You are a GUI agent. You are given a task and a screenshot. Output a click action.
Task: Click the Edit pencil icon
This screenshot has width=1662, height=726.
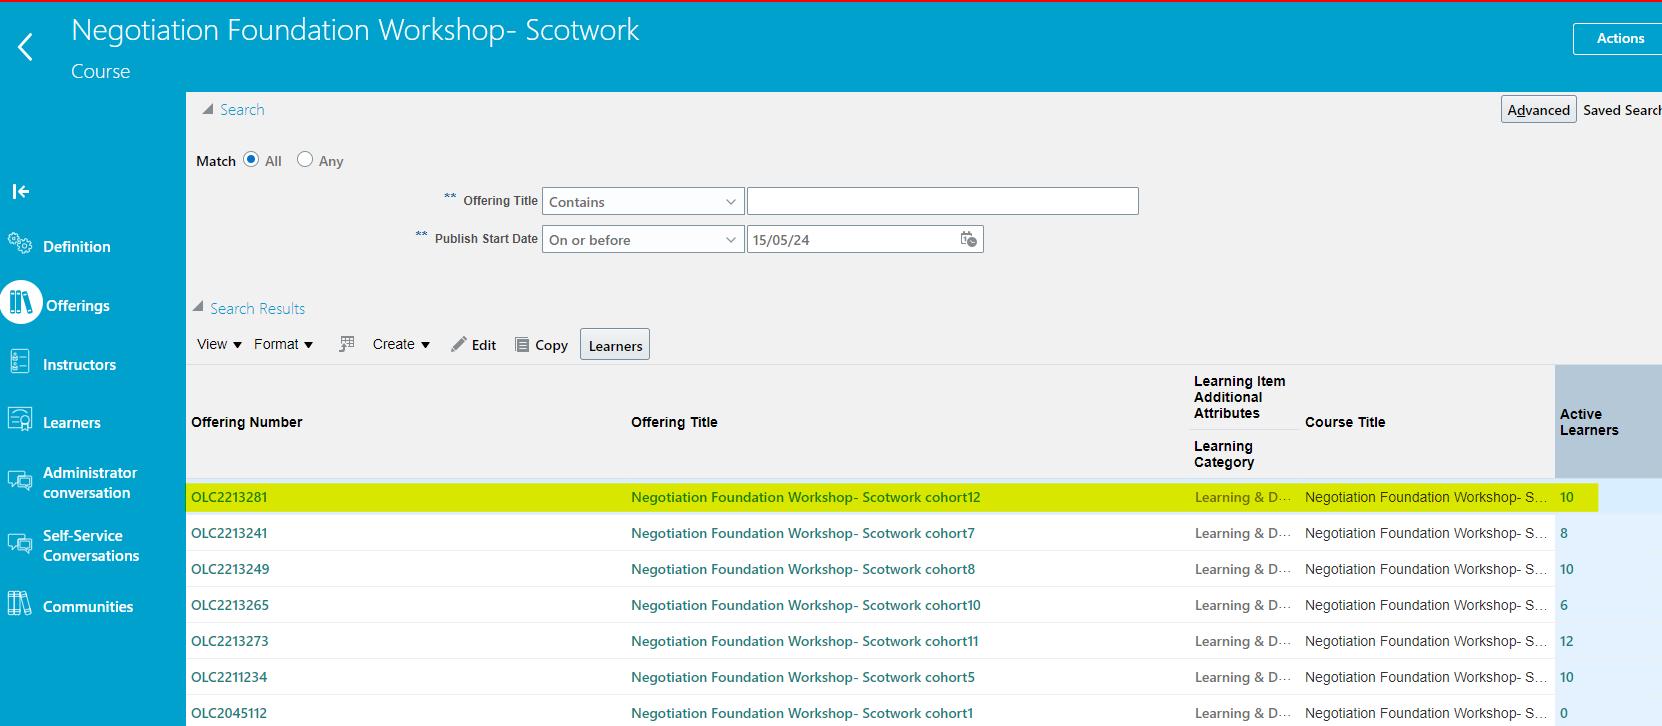pyautogui.click(x=459, y=344)
